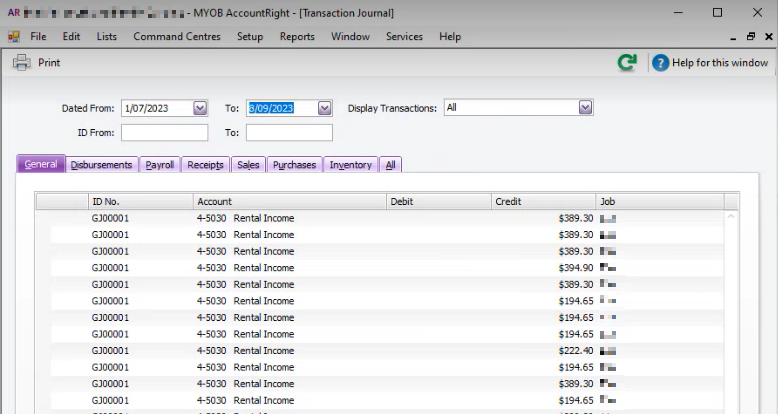Viewport: 778px width, 414px height.
Task: Close the inner Transaction Journal document
Action: tap(769, 36)
